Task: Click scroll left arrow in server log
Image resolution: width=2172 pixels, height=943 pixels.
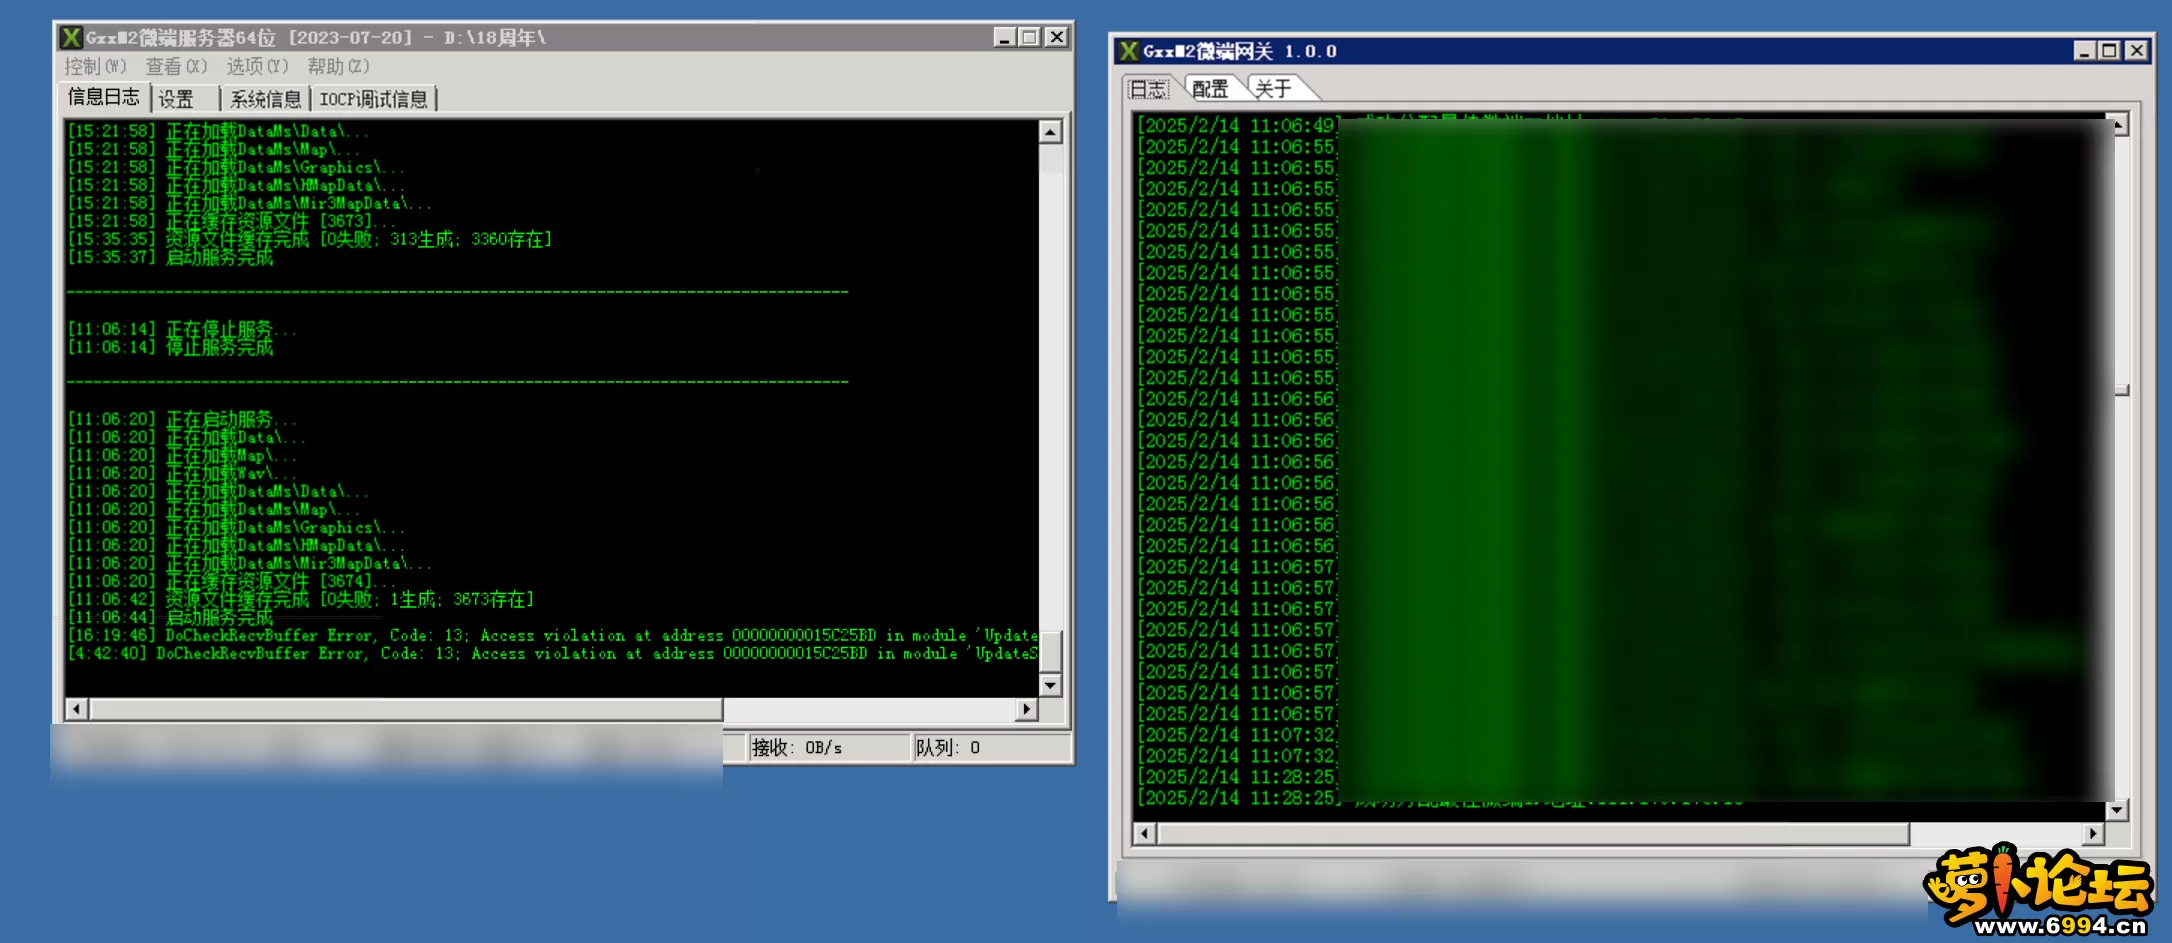Action: (x=77, y=709)
